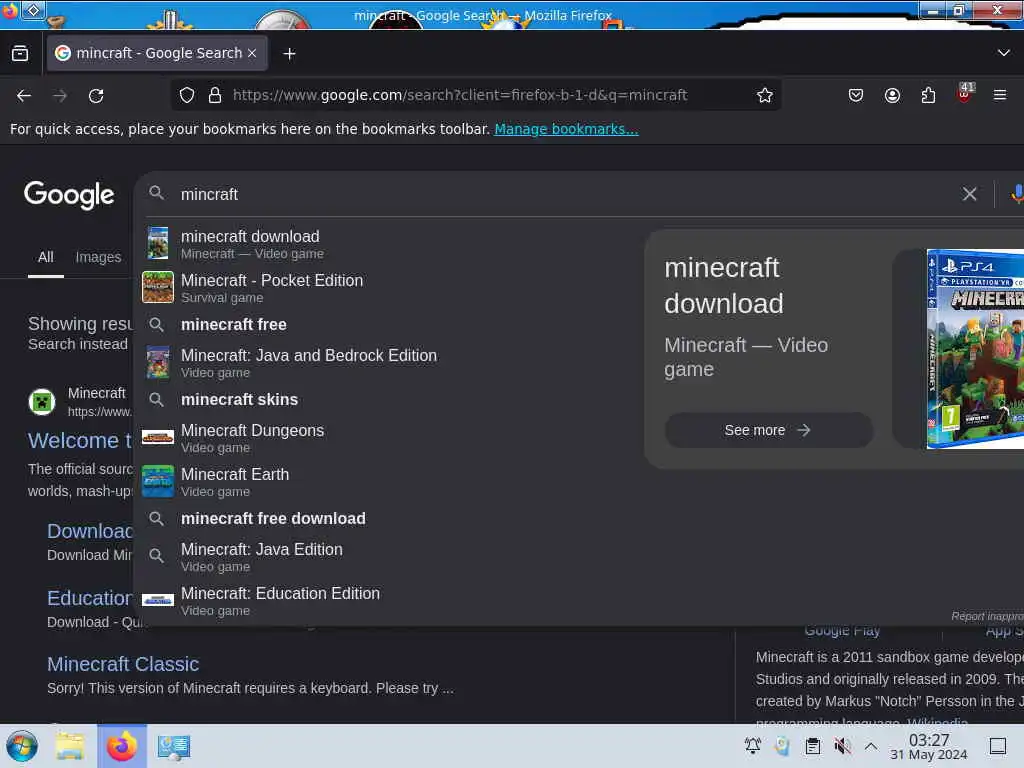Click the search magnifier in search box
Image resolution: width=1024 pixels, height=768 pixels.
point(157,193)
